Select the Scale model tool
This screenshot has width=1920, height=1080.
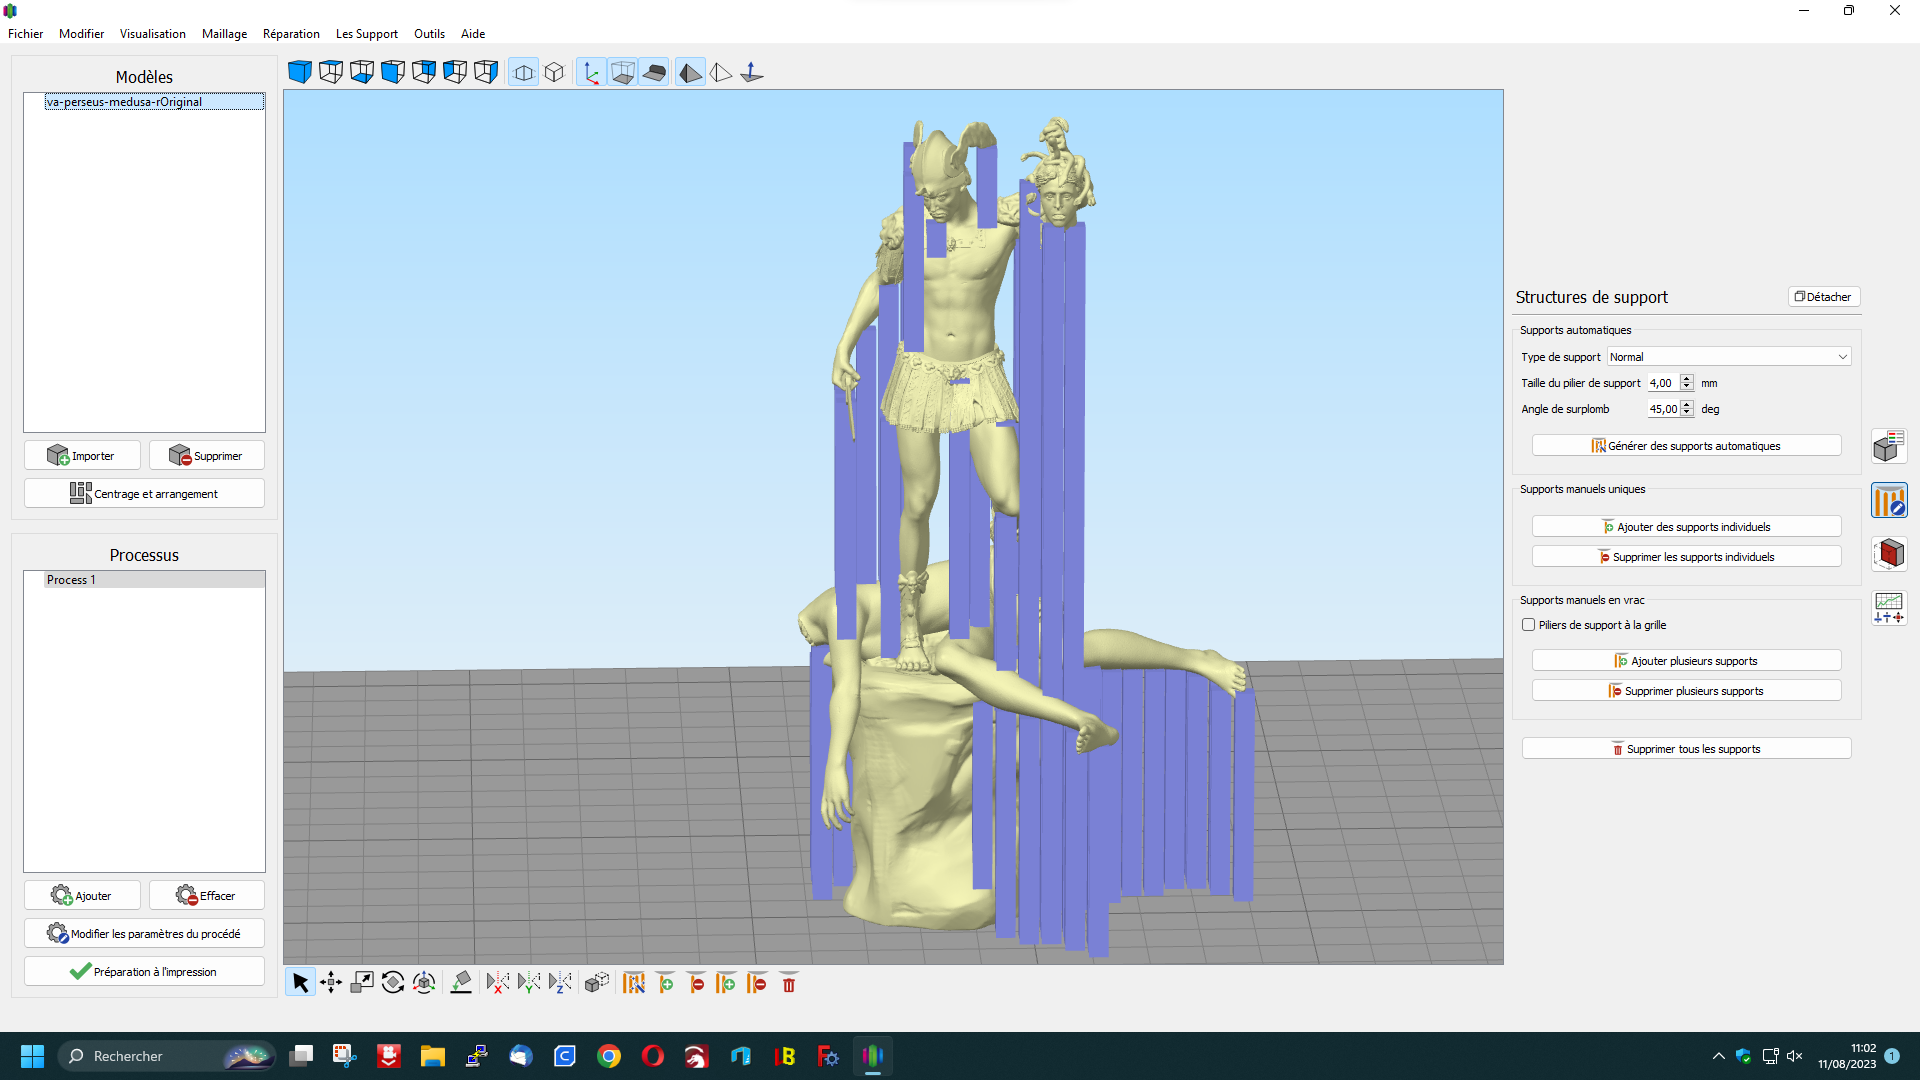tap(362, 984)
